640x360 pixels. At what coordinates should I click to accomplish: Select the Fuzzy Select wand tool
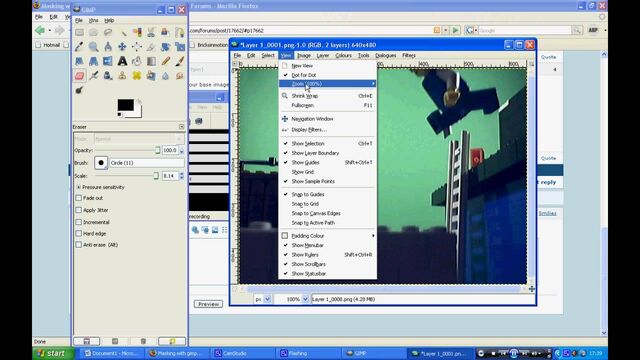point(122,32)
